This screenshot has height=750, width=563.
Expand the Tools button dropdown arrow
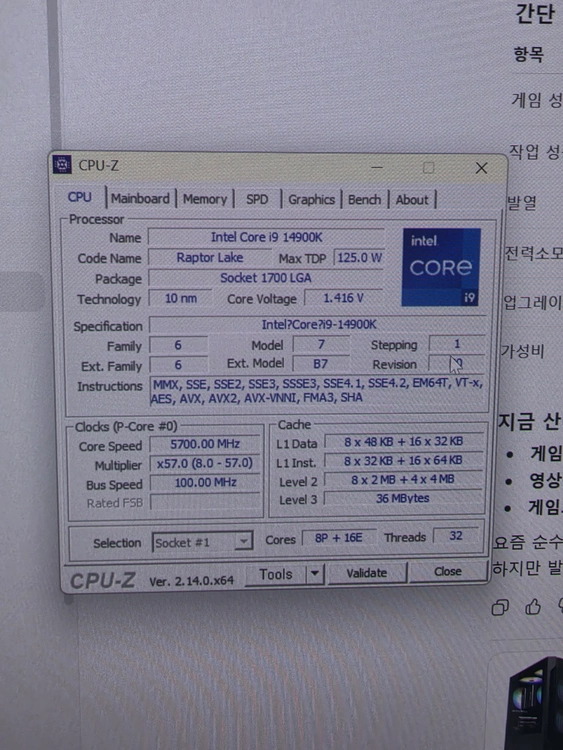tap(315, 574)
